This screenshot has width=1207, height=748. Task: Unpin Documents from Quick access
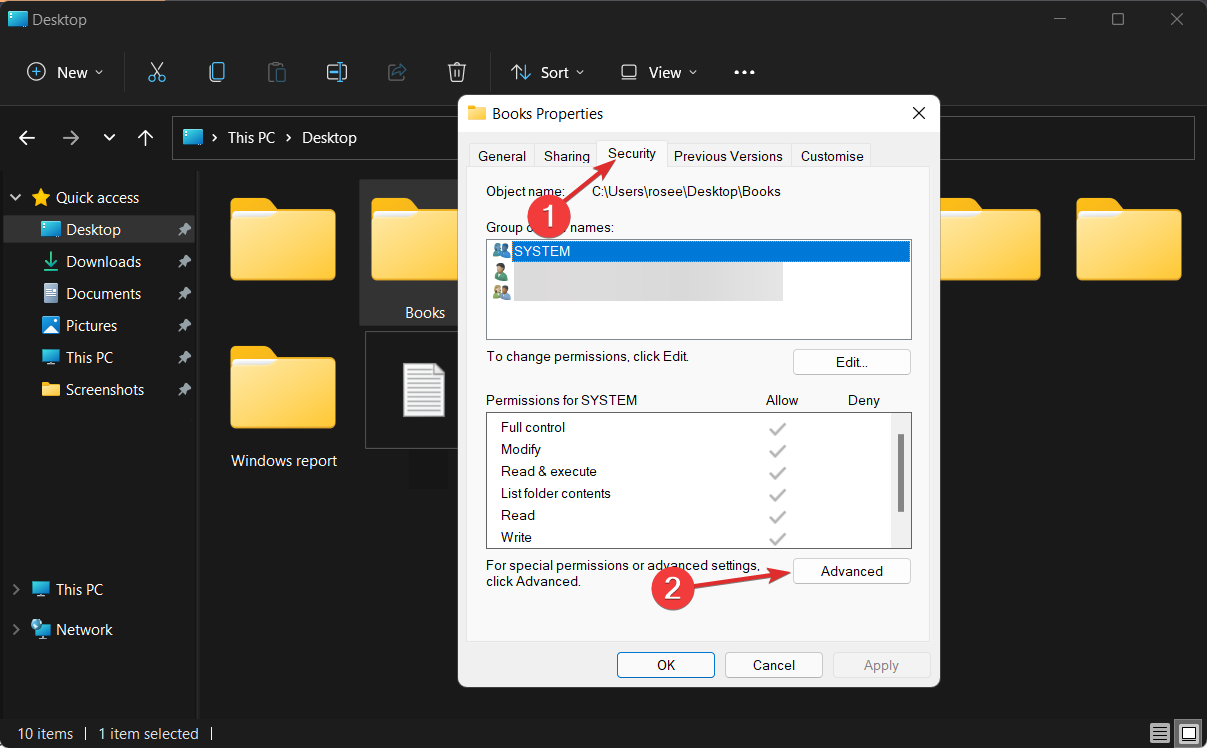coord(182,293)
